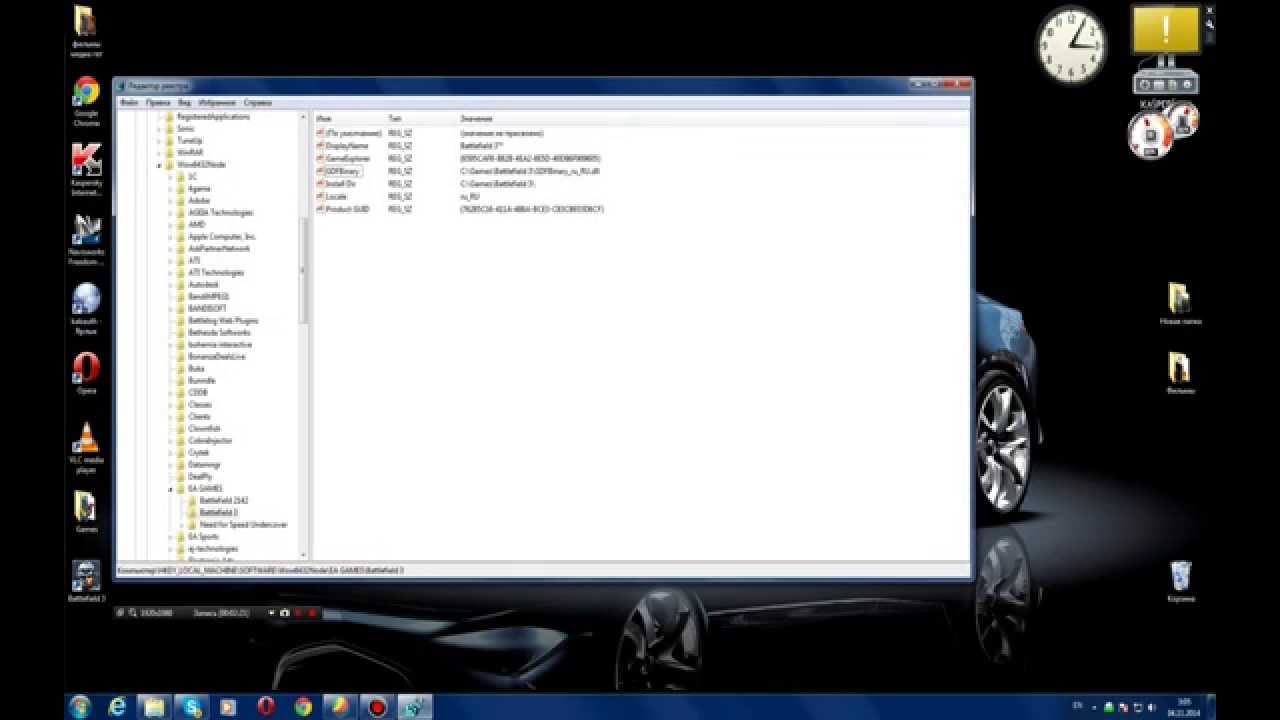Screen dimensions: 1280x720
Task: Click the language indicator in system tray
Action: [1077, 706]
